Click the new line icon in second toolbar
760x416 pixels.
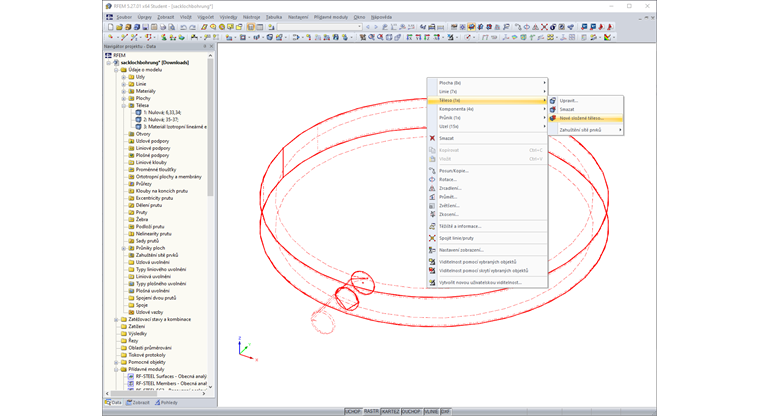[124, 37]
